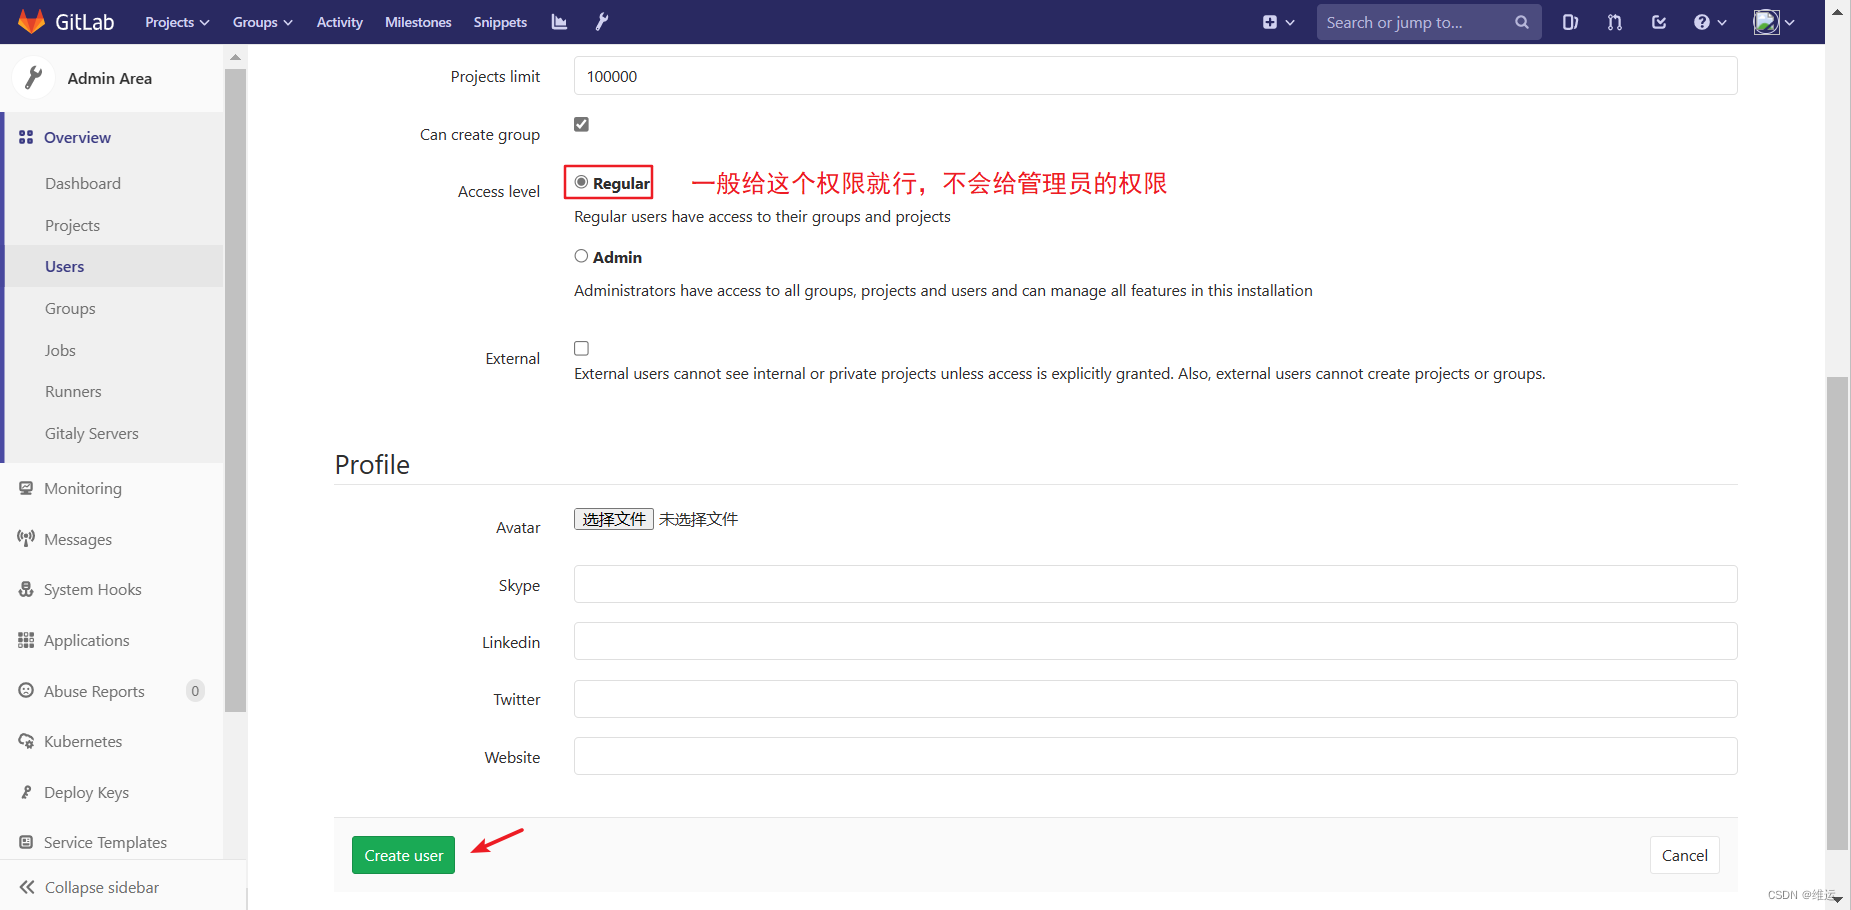1851x910 pixels.
Task: Enable the External user checkbox
Action: click(581, 348)
